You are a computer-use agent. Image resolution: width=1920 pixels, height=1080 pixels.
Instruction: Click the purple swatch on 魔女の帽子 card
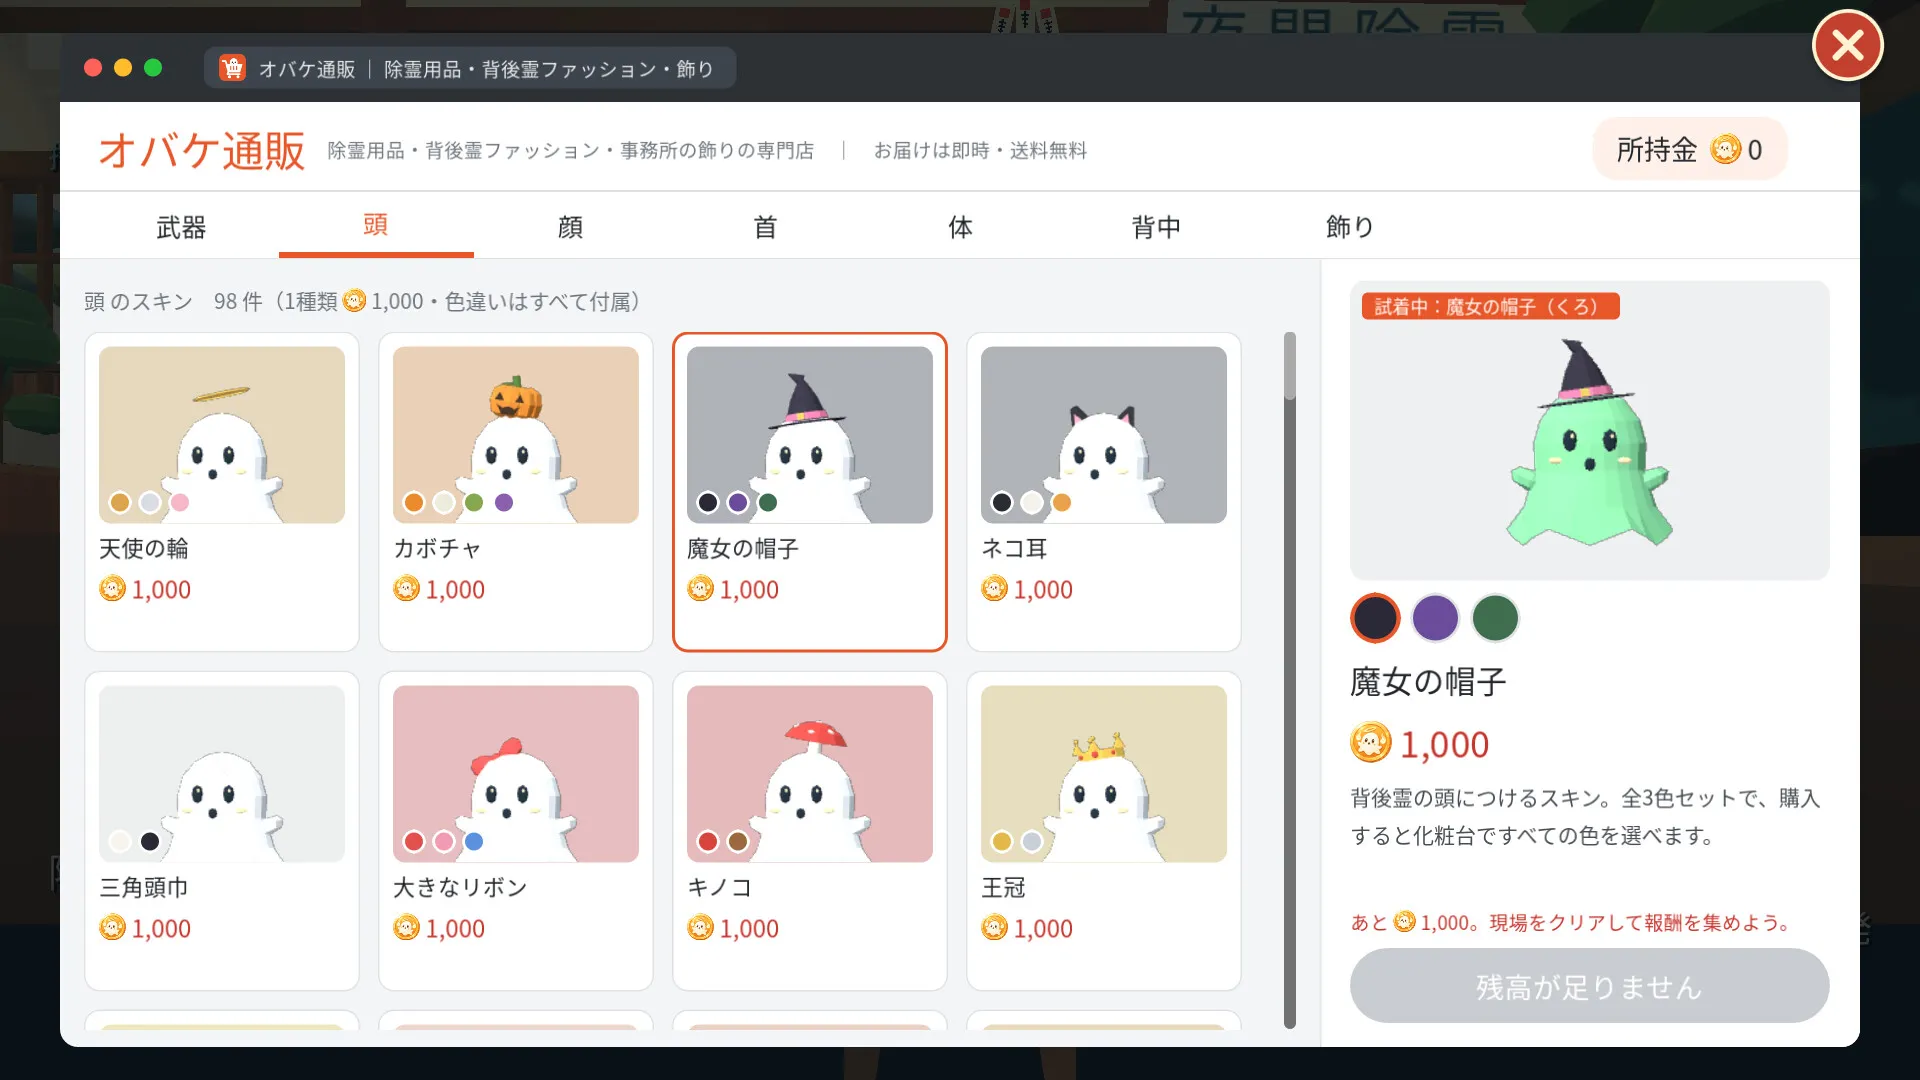pos(738,503)
